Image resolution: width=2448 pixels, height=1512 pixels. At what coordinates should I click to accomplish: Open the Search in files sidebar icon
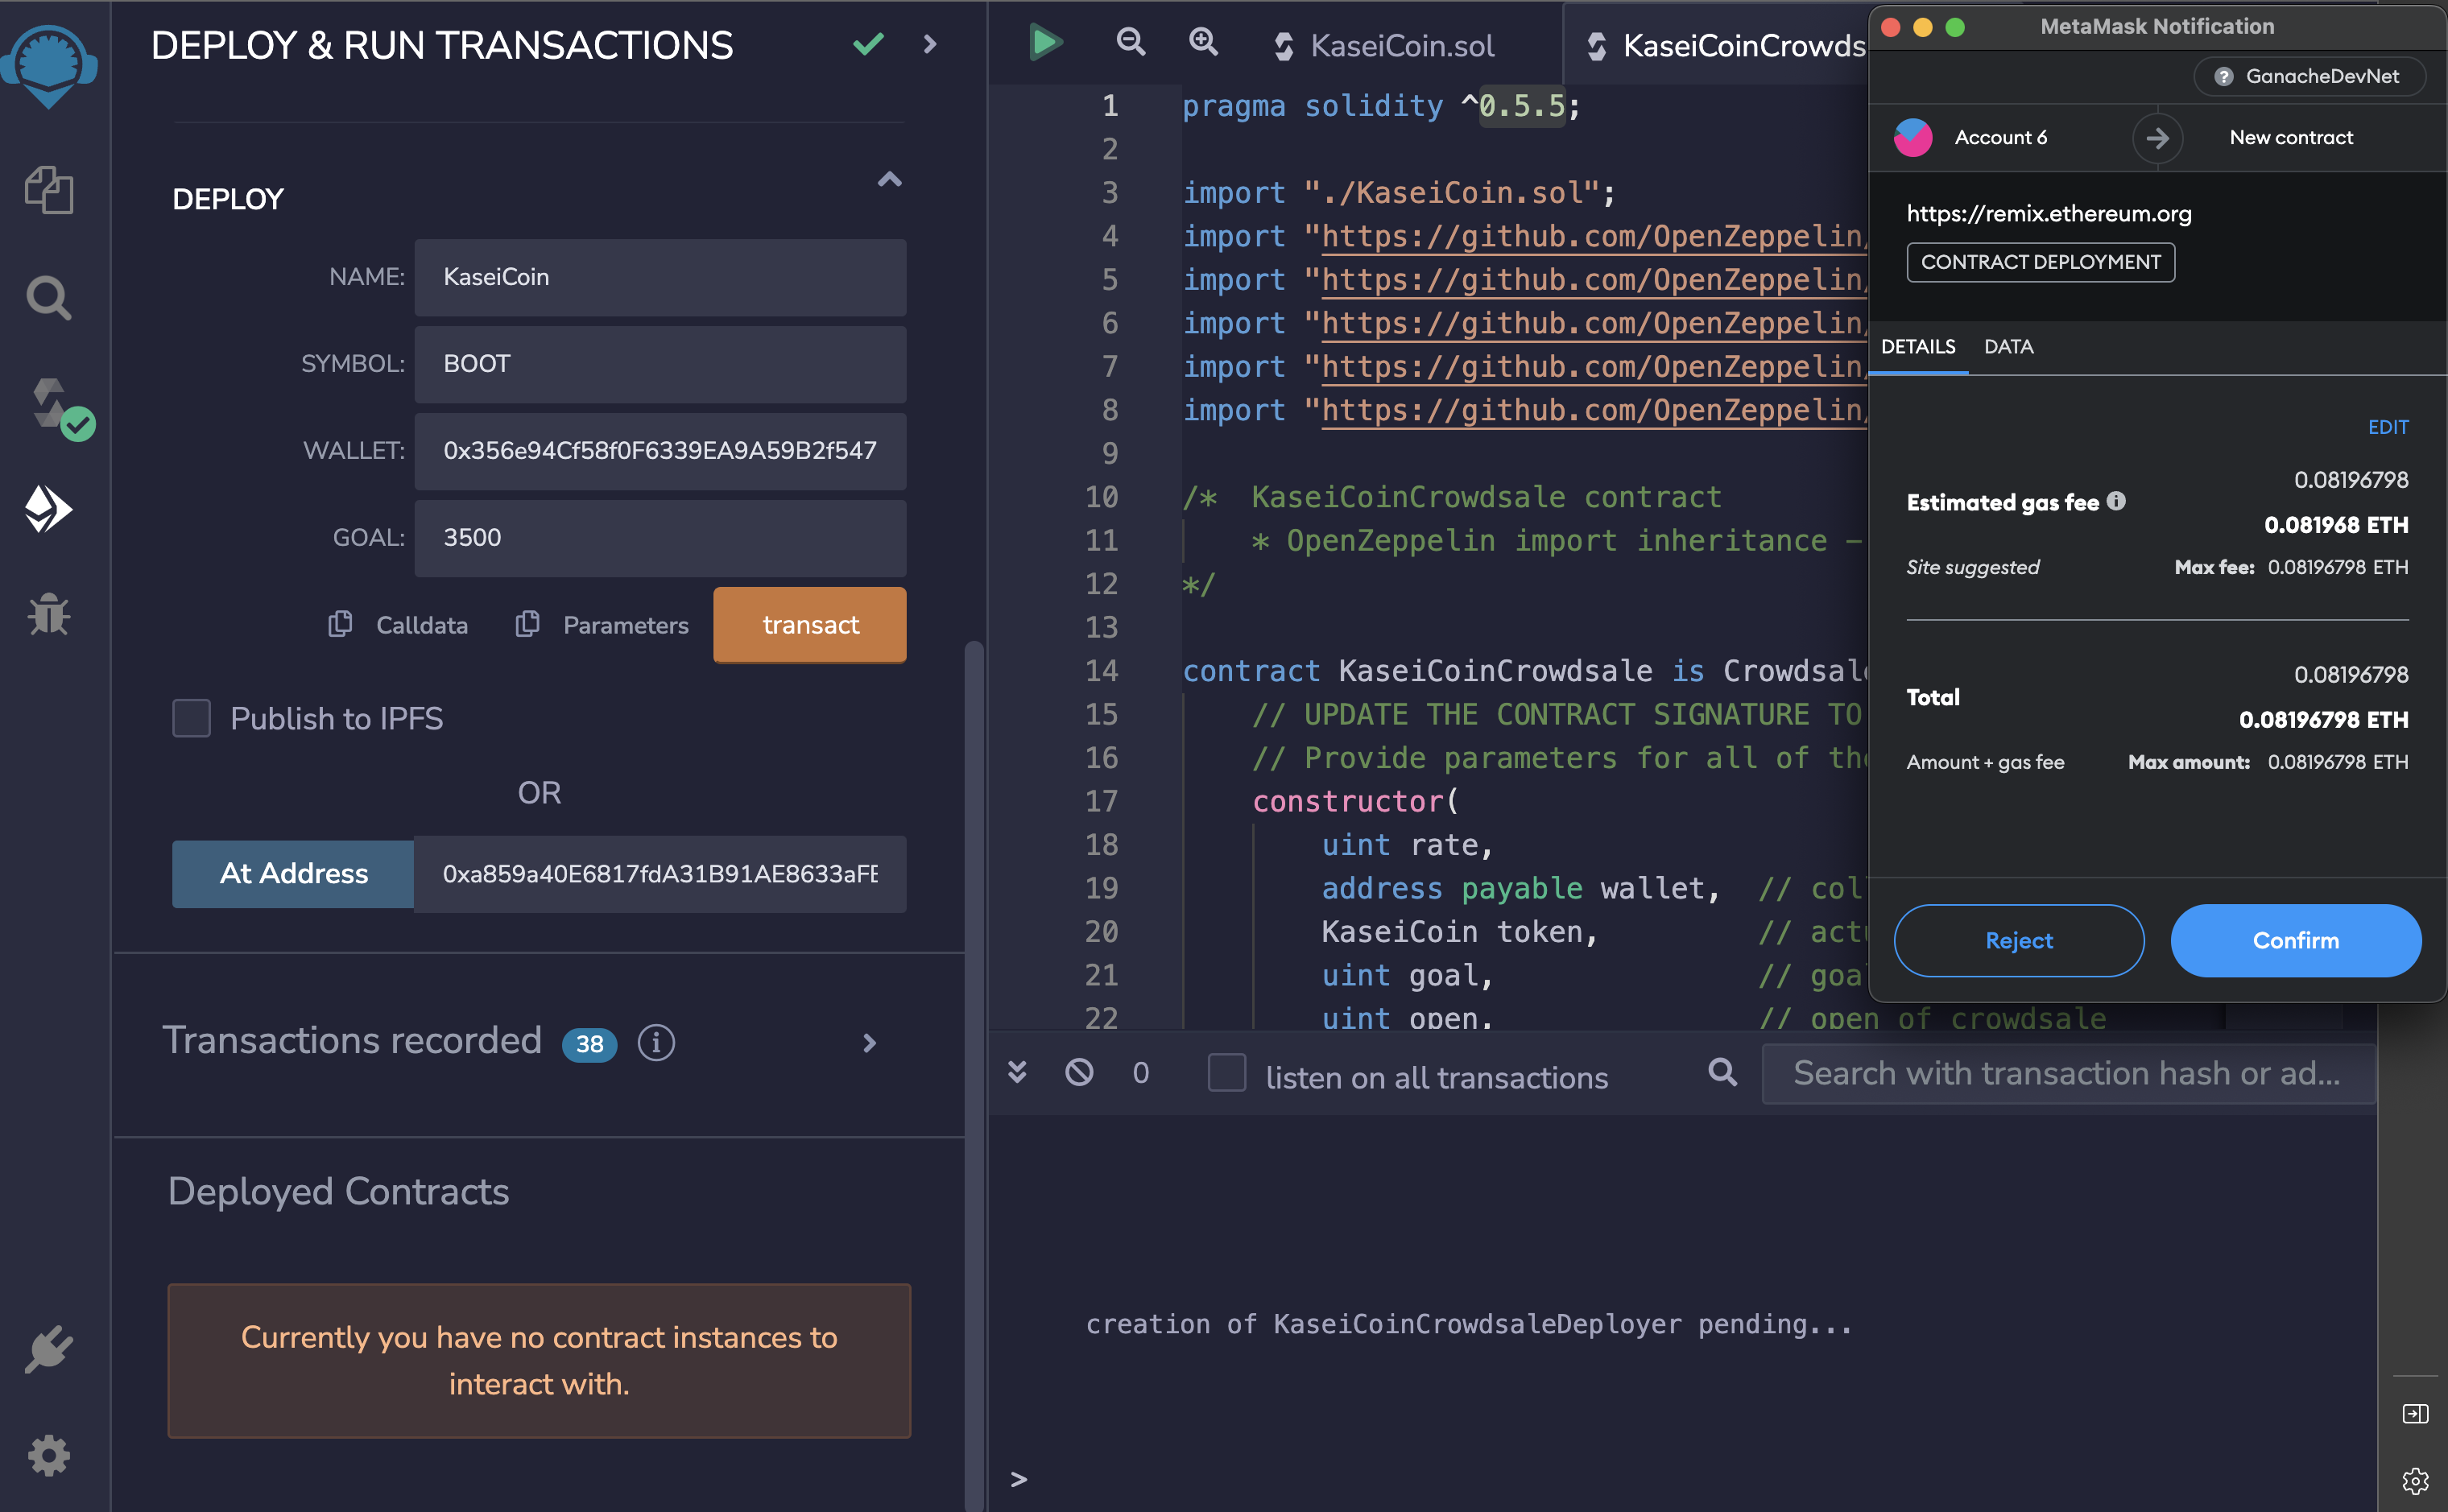pos(48,297)
